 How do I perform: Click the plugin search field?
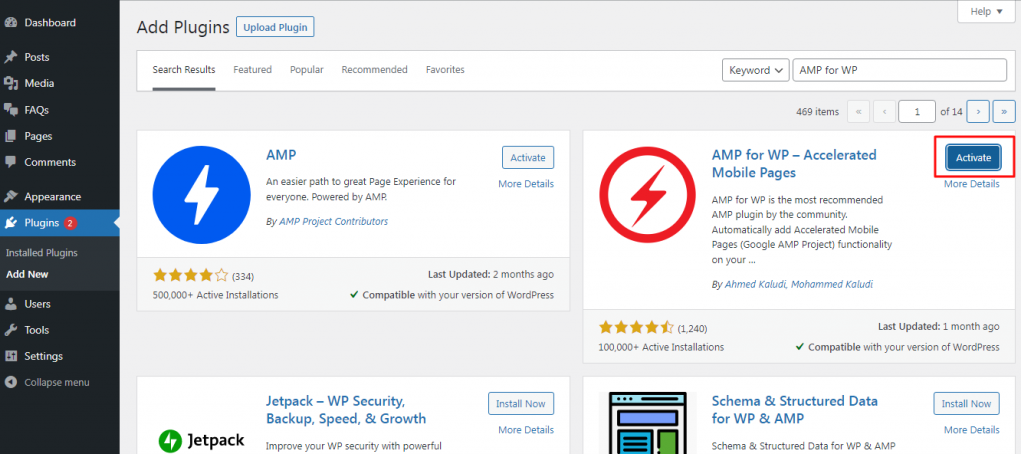899,70
